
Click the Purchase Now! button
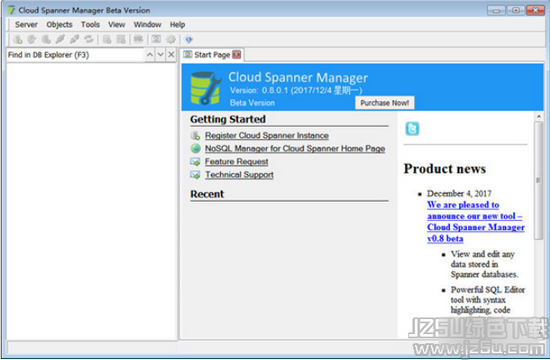[384, 103]
